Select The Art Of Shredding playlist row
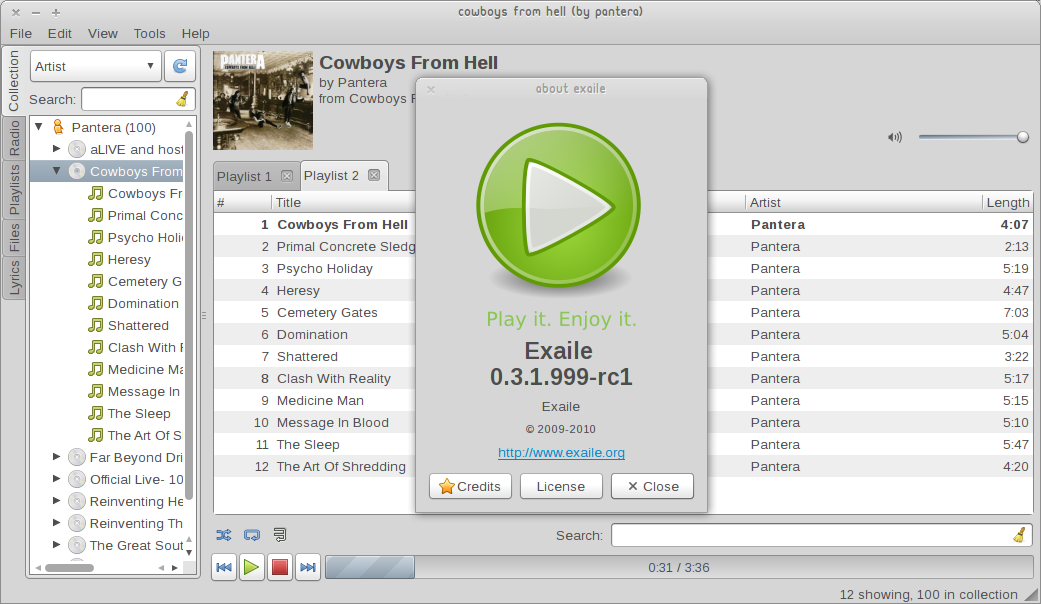This screenshot has width=1041, height=604. coord(623,467)
